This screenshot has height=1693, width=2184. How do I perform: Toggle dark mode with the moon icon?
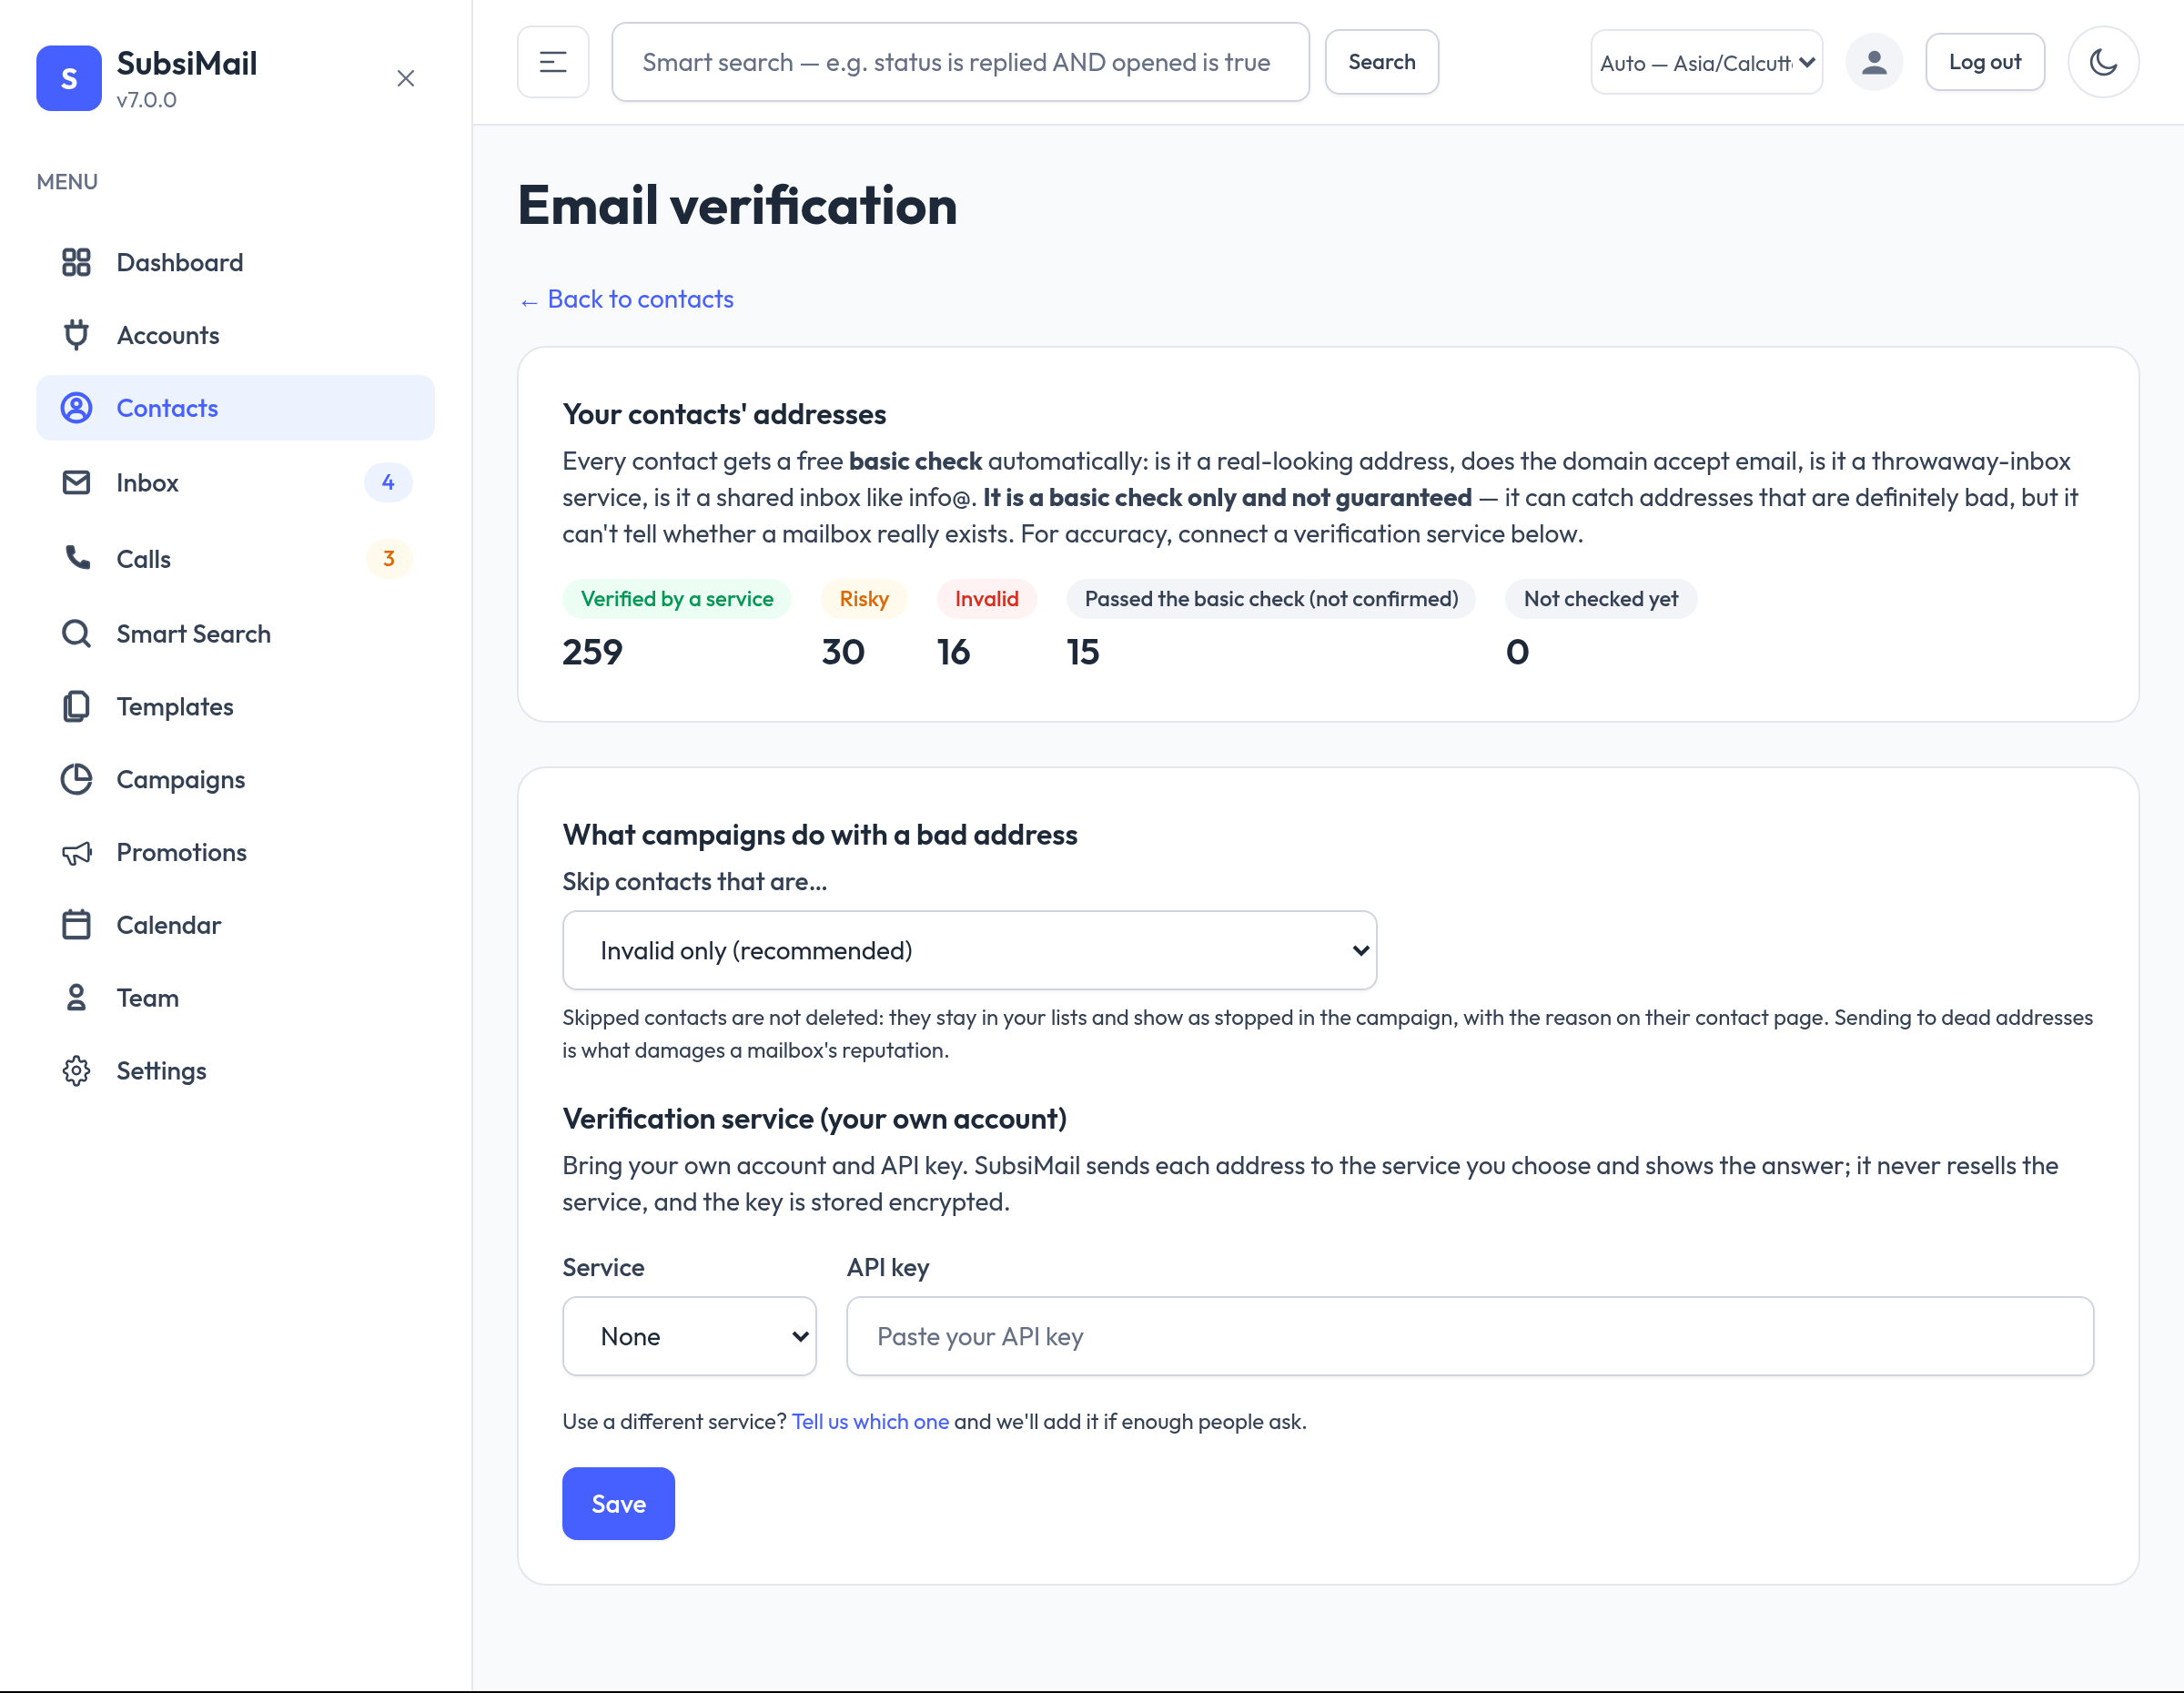(x=2104, y=62)
